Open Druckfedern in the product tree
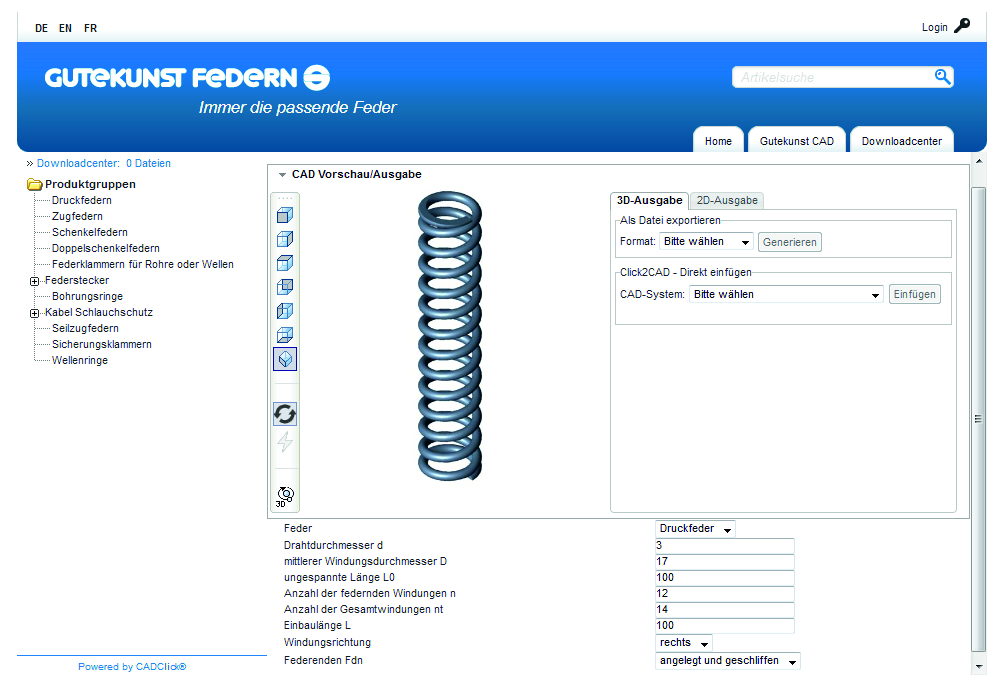1004x697 pixels. [82, 201]
